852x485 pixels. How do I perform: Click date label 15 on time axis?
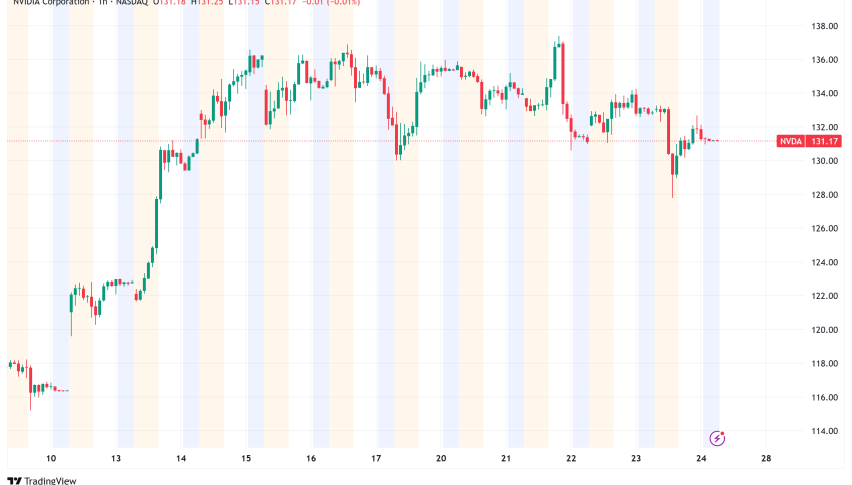point(246,459)
